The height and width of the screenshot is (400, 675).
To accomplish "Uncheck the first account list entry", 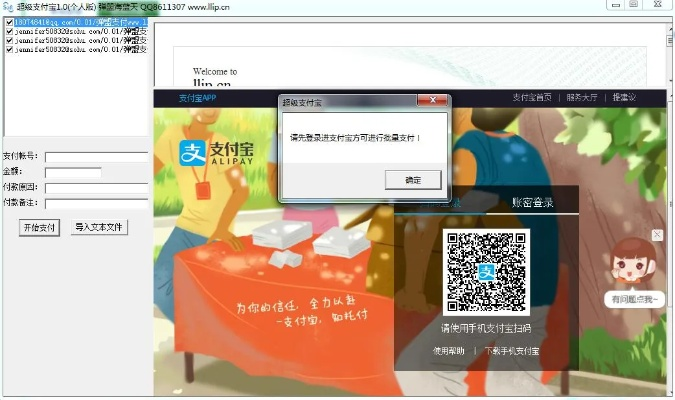I will [10, 21].
